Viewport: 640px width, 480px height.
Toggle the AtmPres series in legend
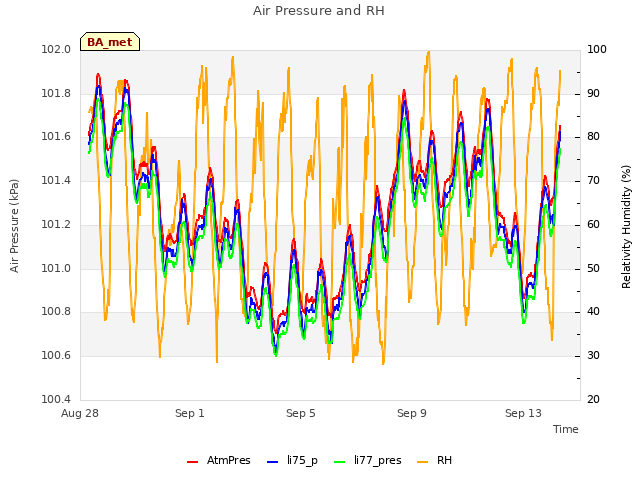point(219,460)
